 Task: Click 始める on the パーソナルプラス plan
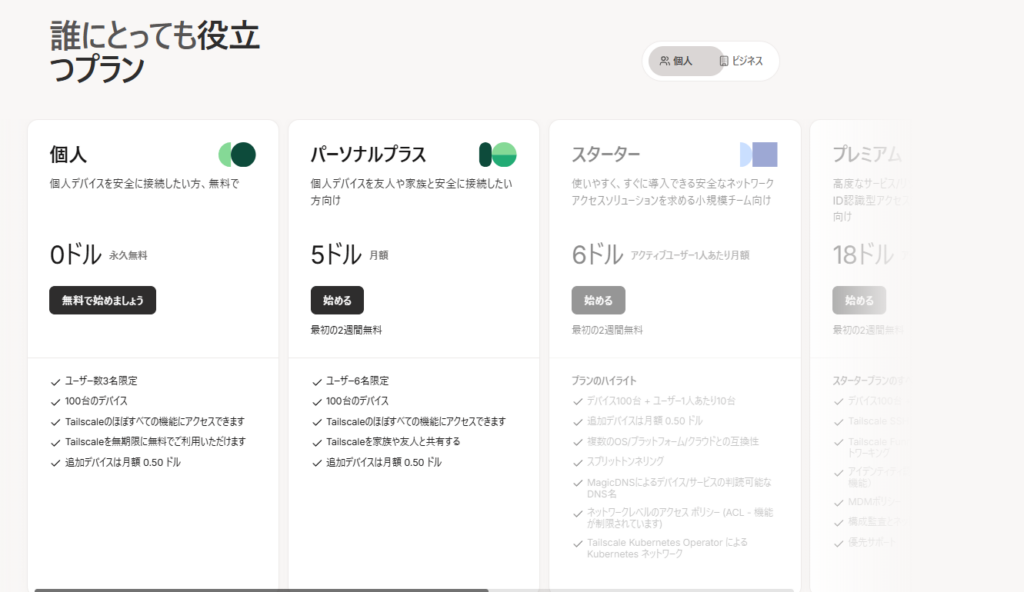tap(338, 300)
